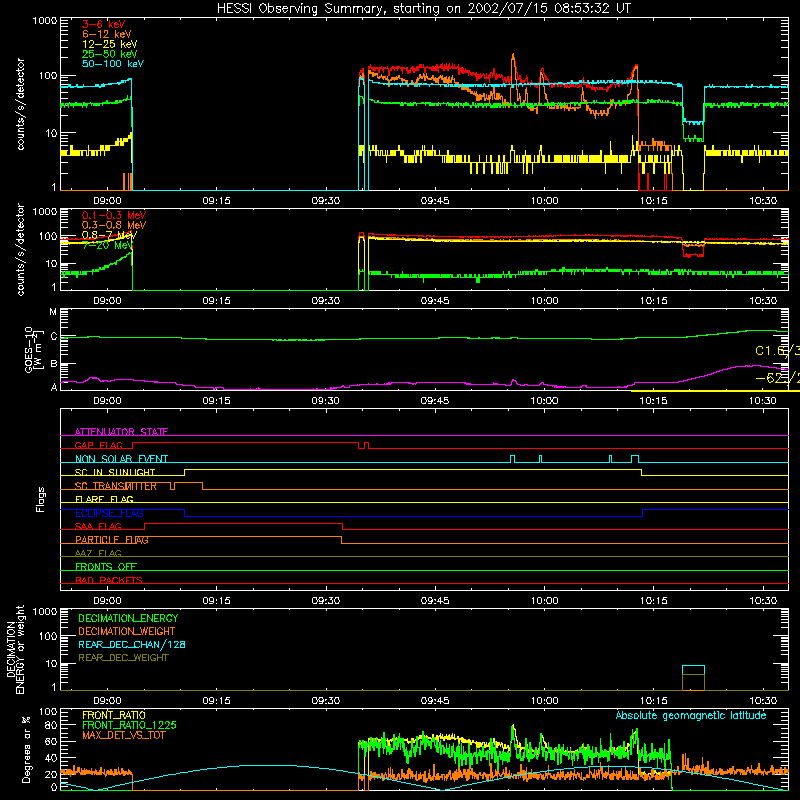Click the MAX_DET_VS_TOT legend label
This screenshot has height=800, width=800.
[123, 735]
